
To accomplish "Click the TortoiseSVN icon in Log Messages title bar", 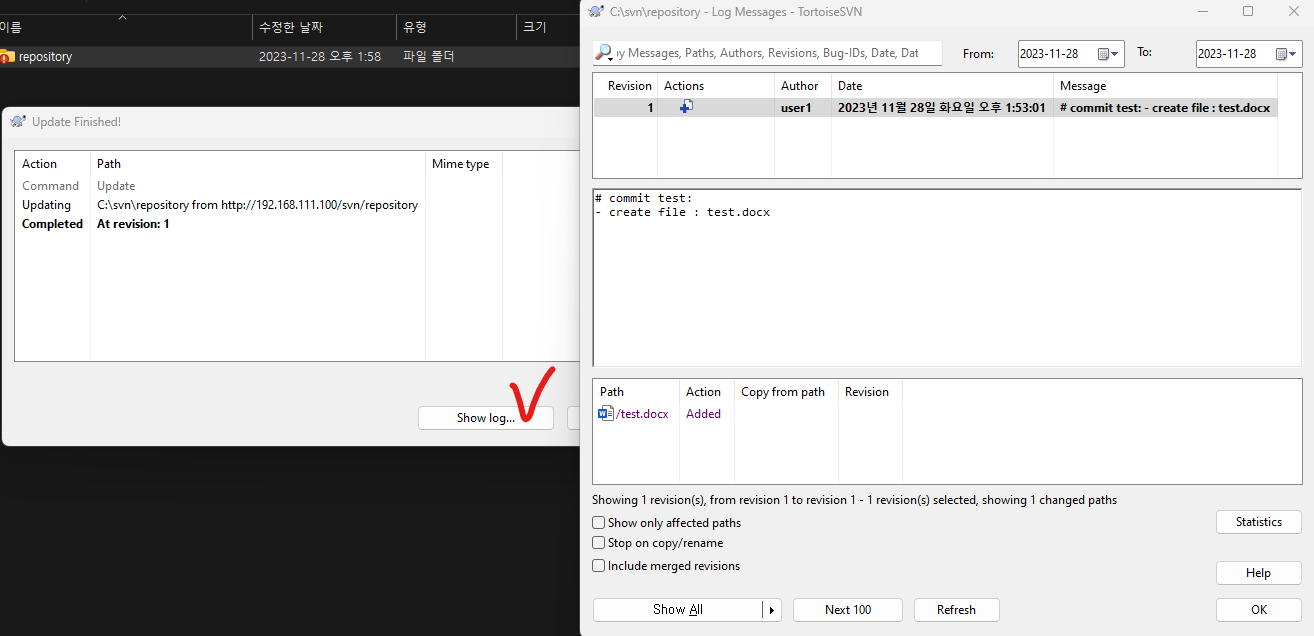I will click(596, 11).
